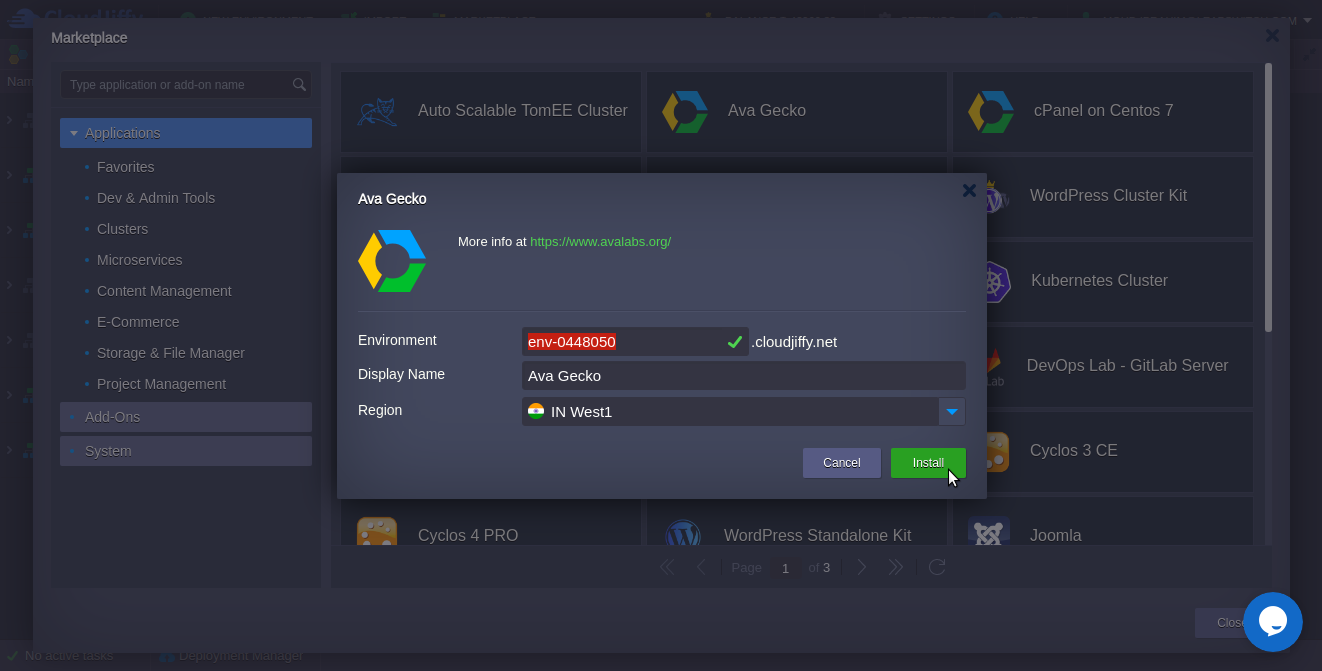The image size is (1322, 671).
Task: Click the Cyclos 4 PRO icon
Action: click(x=377, y=534)
